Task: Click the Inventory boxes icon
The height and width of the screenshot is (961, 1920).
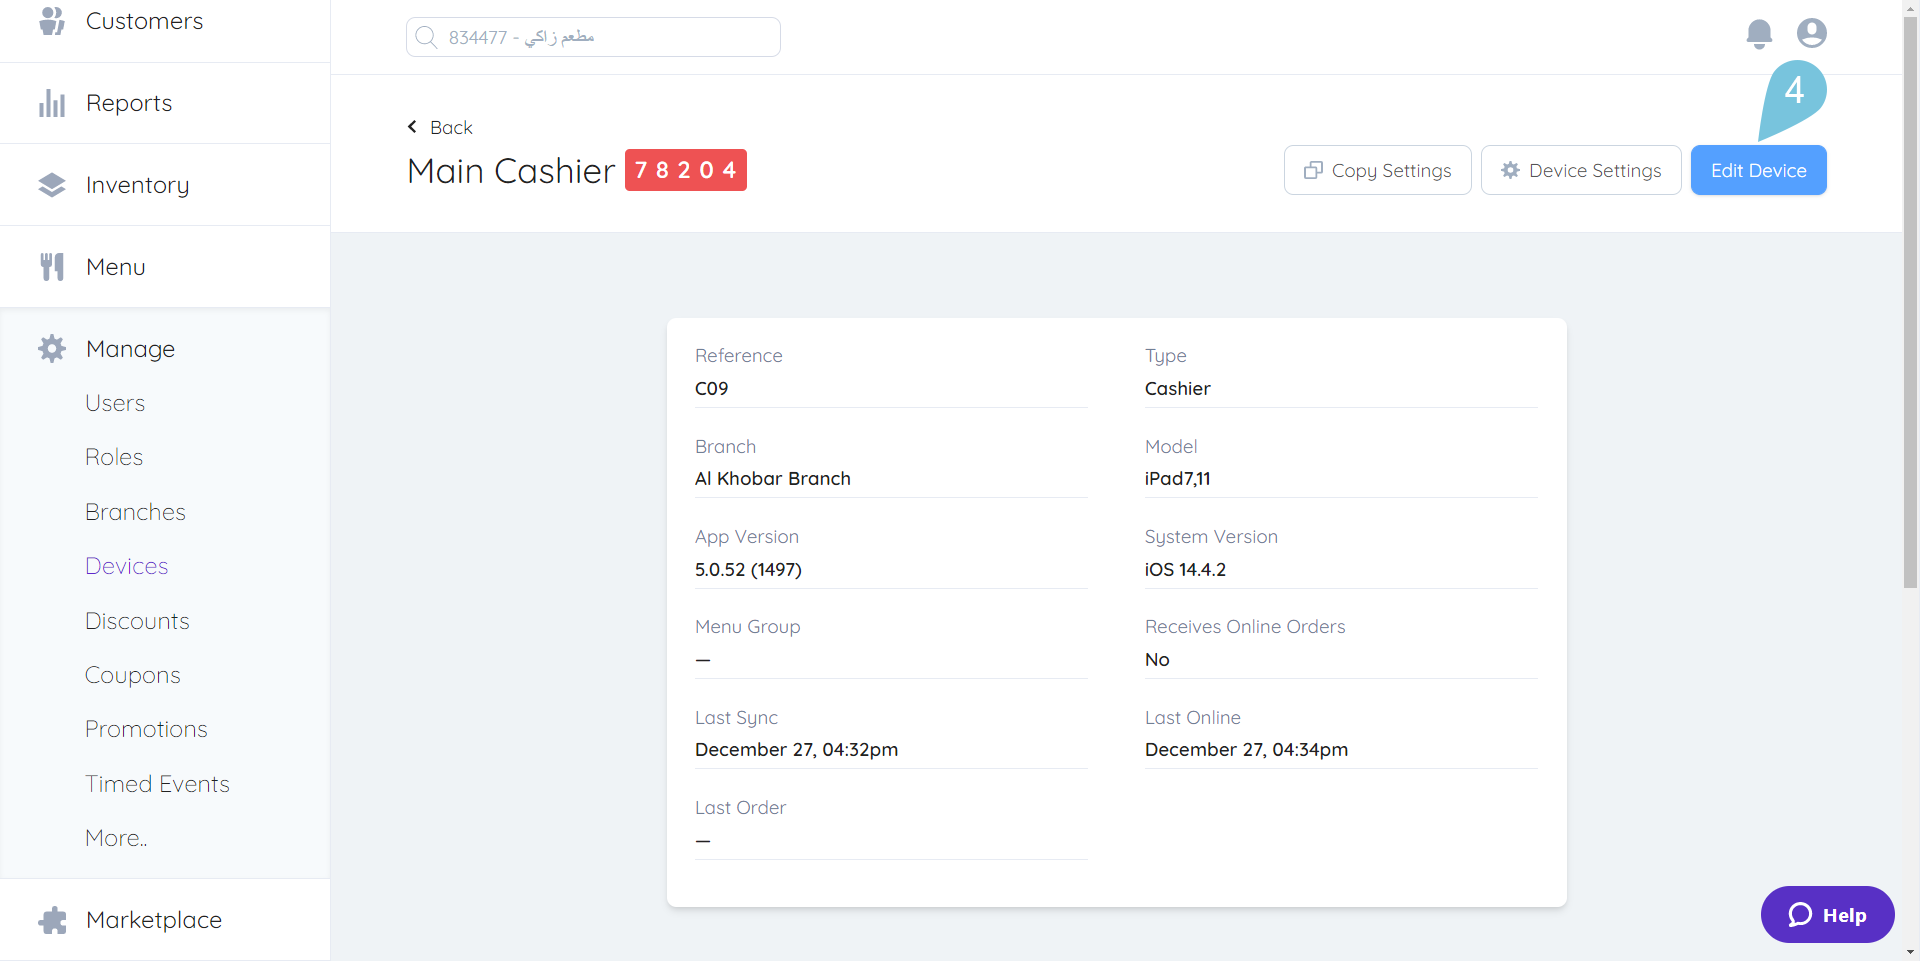Action: [51, 184]
